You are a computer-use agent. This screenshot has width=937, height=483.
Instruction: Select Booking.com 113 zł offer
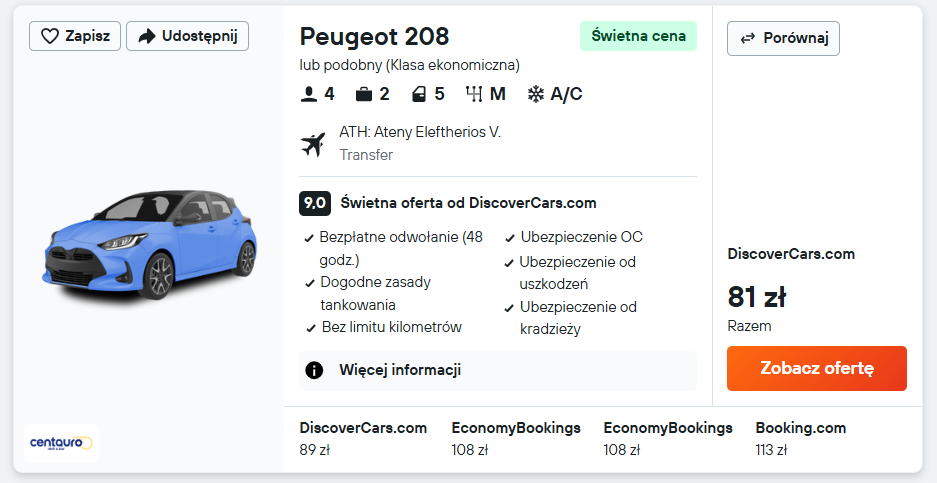point(801,439)
